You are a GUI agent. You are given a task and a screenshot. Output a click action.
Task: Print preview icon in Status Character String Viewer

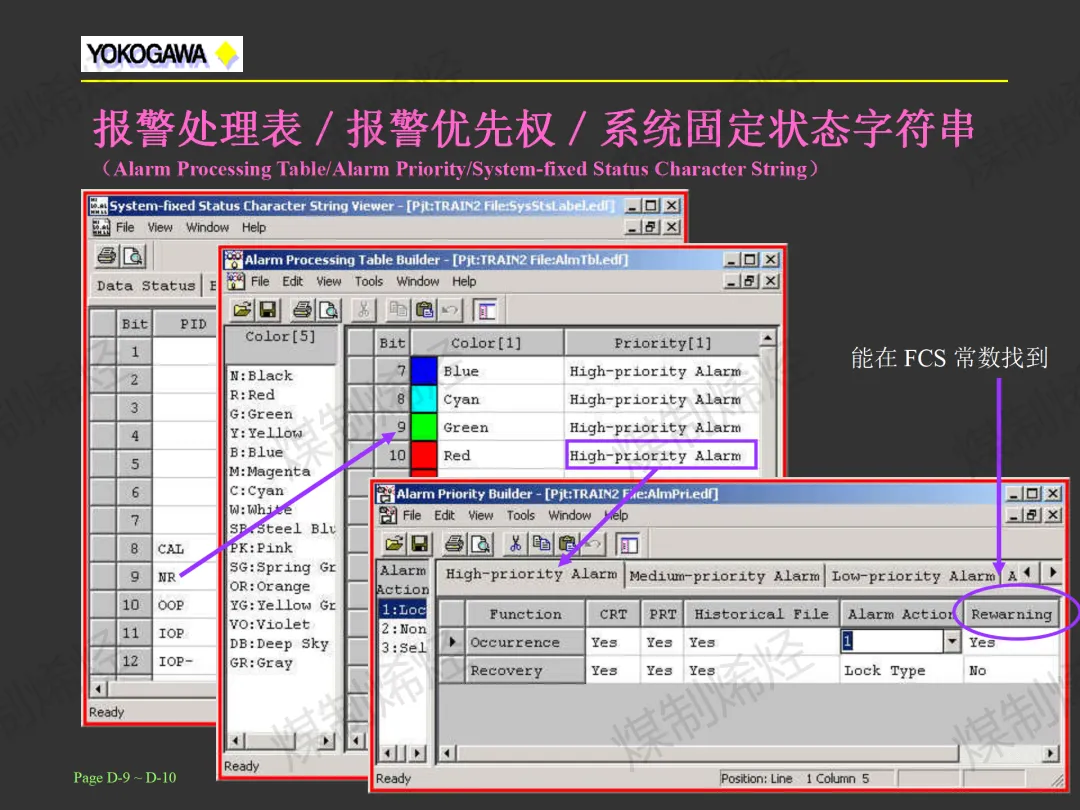pyautogui.click(x=133, y=256)
